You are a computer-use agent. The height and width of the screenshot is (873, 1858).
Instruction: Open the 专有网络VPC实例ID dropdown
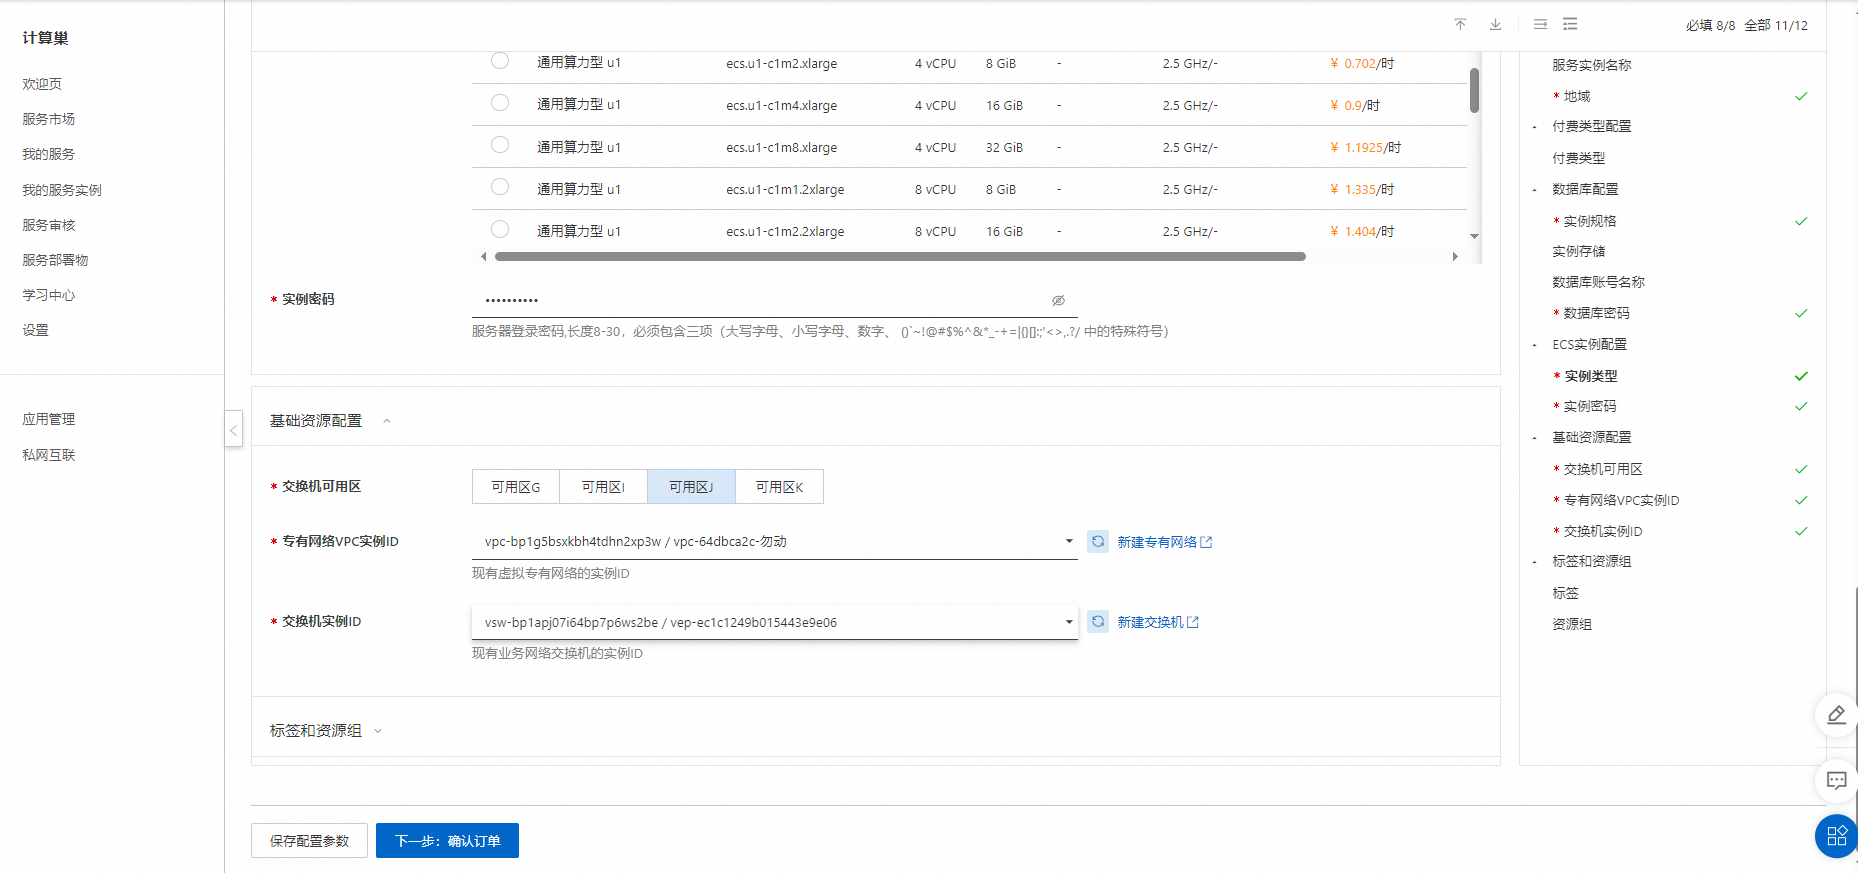click(774, 541)
